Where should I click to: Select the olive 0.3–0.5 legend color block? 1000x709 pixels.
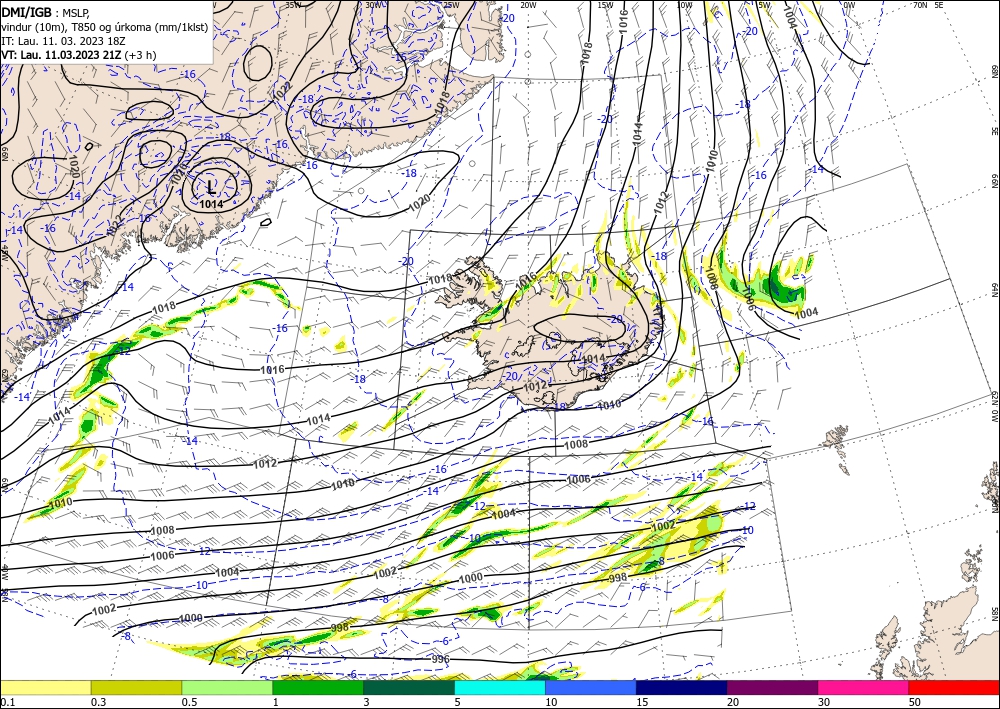click(x=136, y=687)
